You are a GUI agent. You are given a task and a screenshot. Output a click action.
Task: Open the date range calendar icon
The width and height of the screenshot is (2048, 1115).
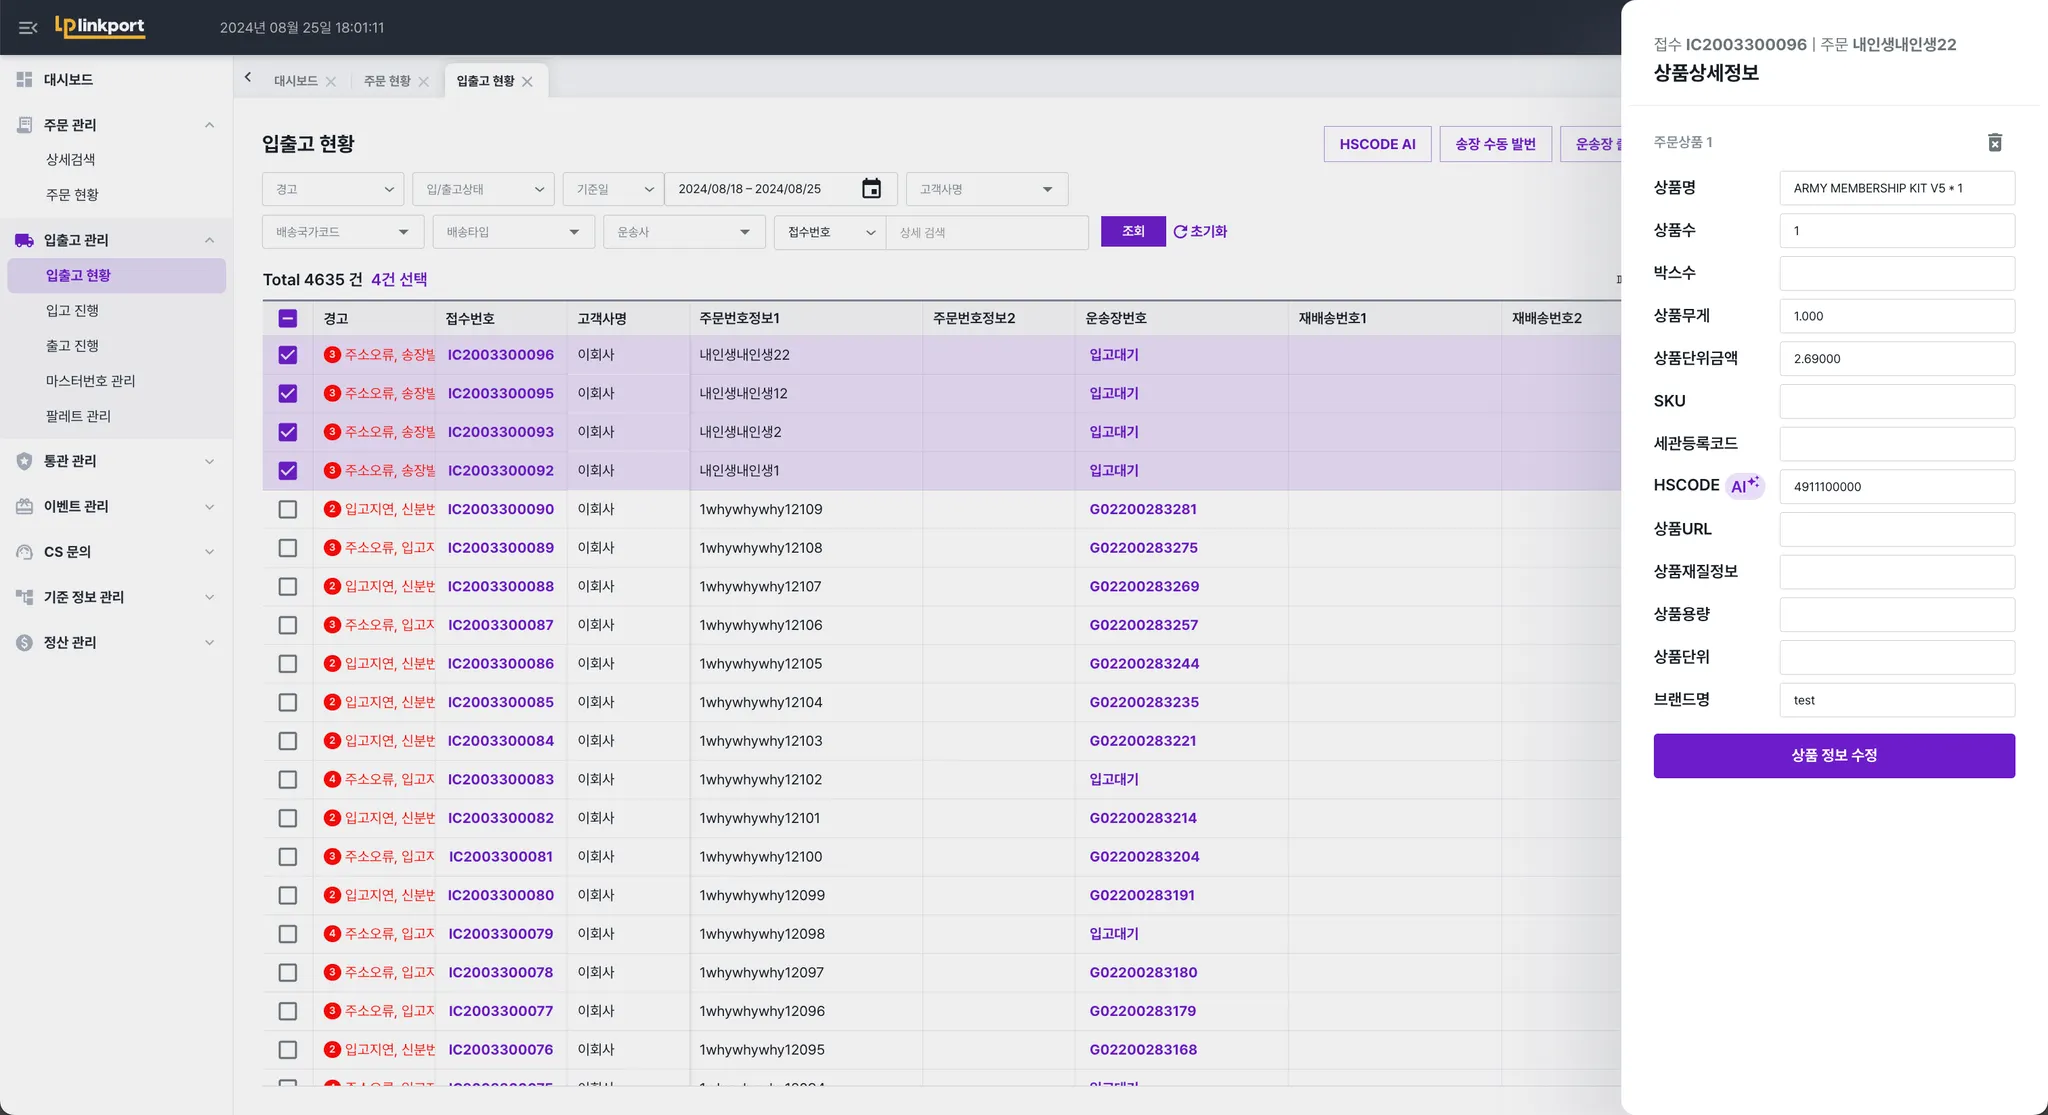point(871,189)
